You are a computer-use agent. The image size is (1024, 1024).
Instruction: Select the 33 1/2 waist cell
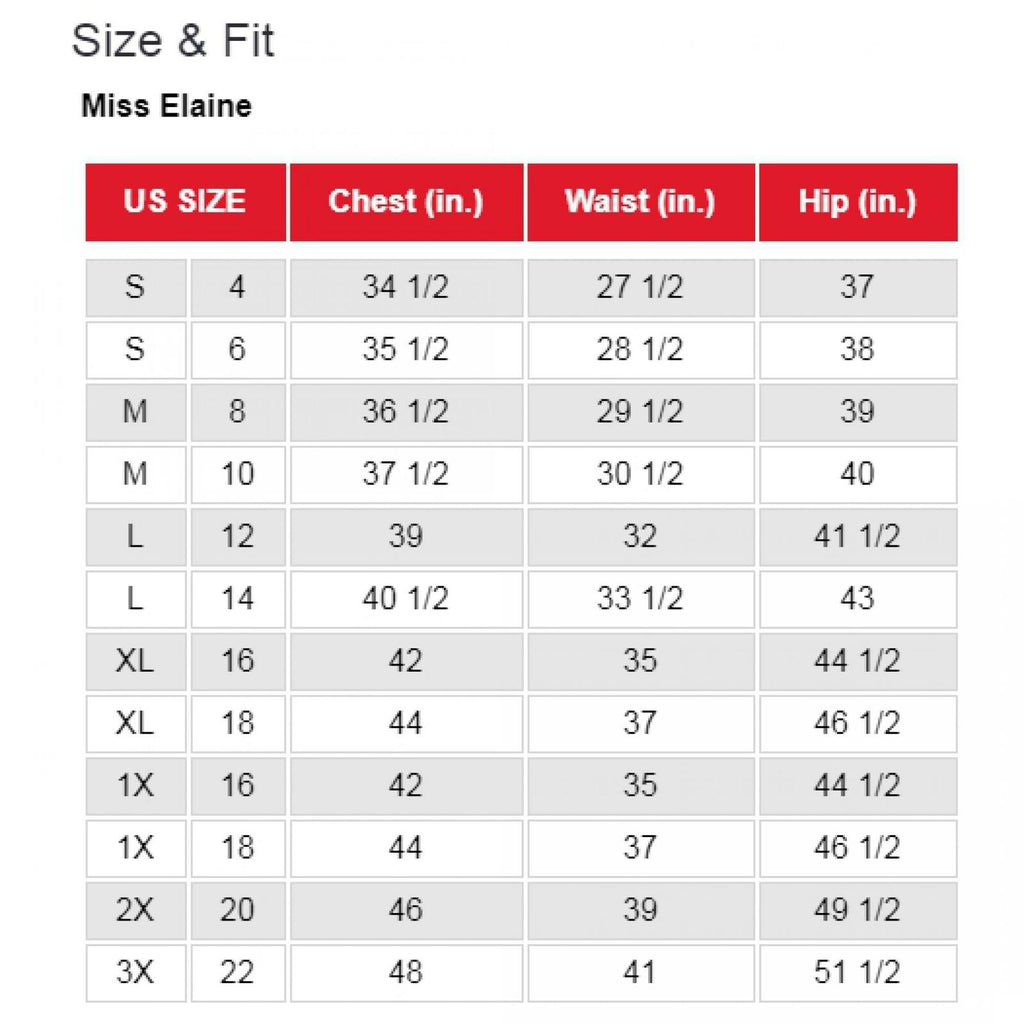click(640, 599)
